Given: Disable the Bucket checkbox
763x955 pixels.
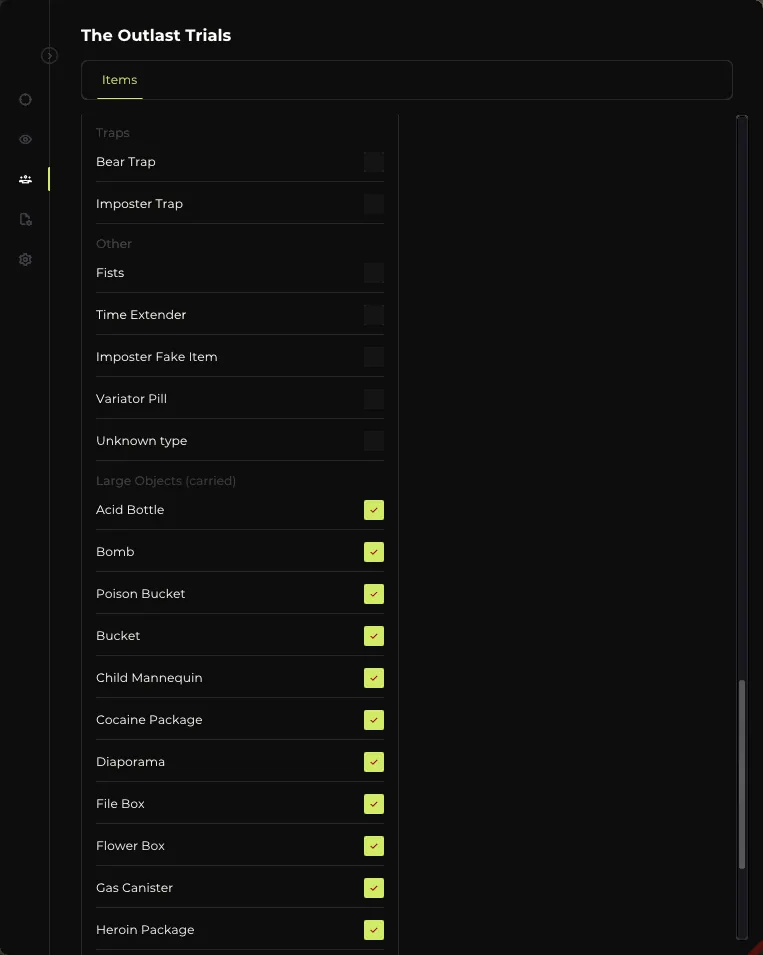Looking at the screenshot, I should pyautogui.click(x=374, y=636).
